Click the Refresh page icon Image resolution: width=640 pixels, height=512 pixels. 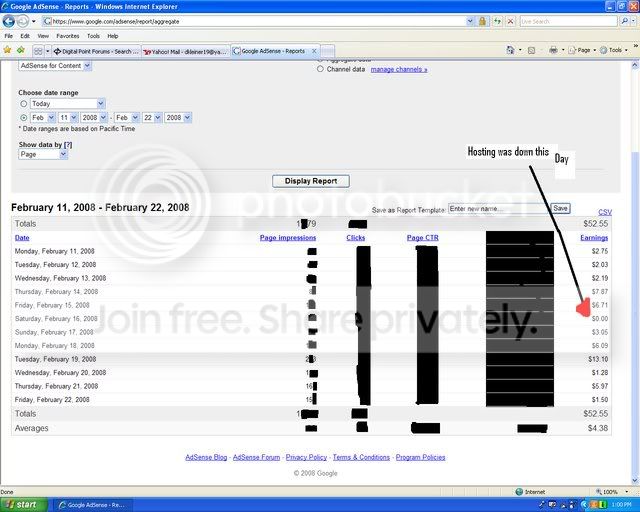coord(497,21)
